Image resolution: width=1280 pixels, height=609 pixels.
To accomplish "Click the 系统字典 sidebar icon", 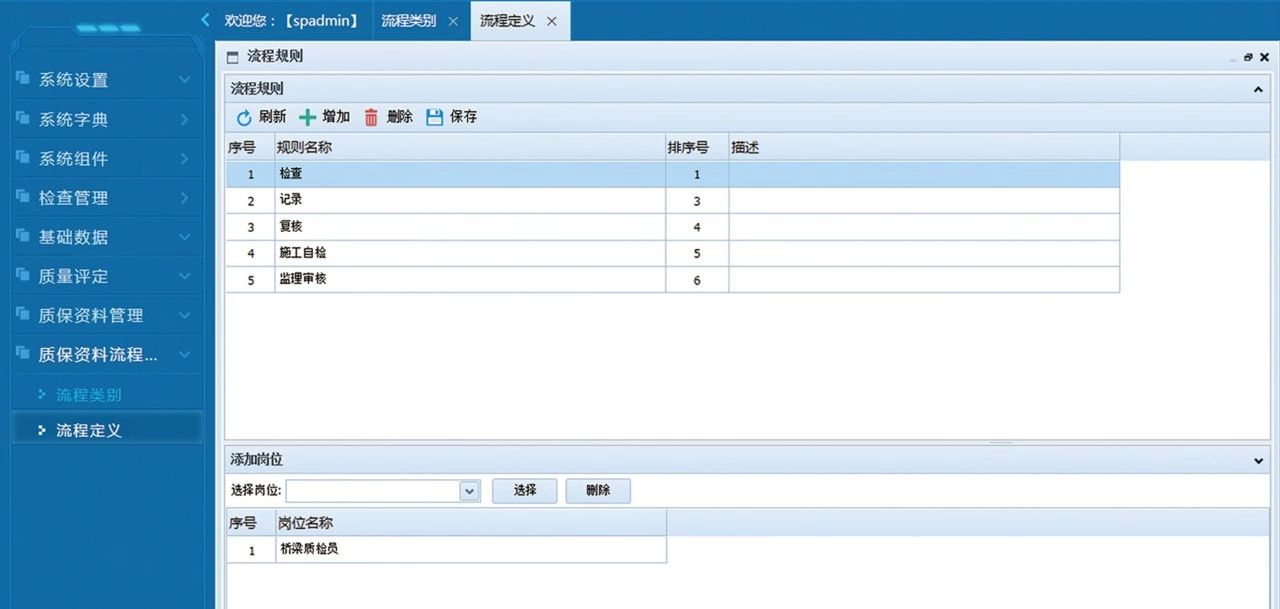I will coord(22,118).
